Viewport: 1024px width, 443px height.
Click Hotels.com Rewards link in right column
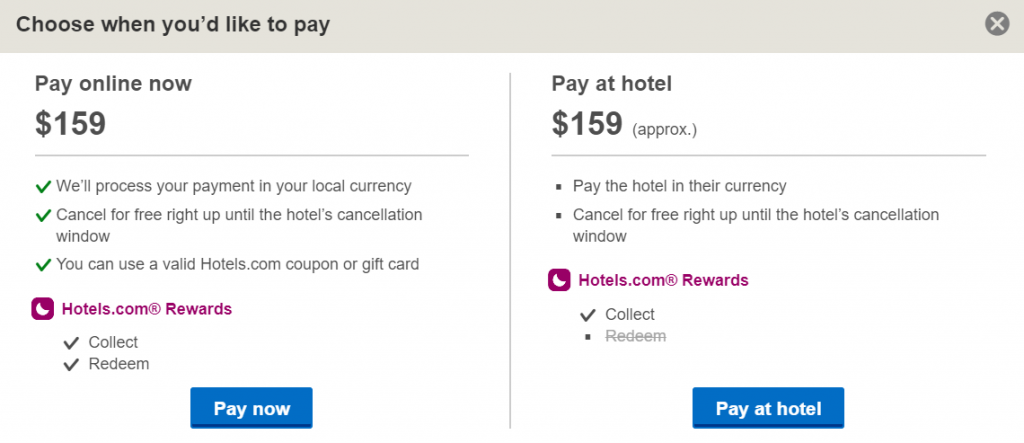click(663, 280)
